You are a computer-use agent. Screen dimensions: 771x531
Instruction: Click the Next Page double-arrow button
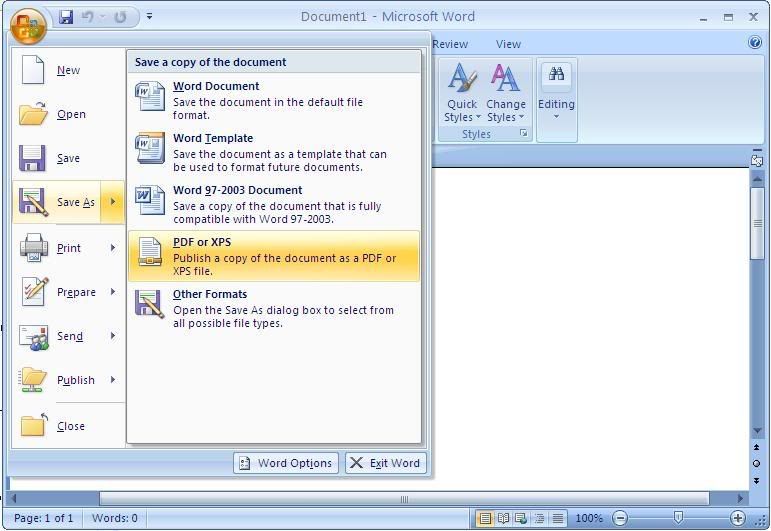click(756, 480)
